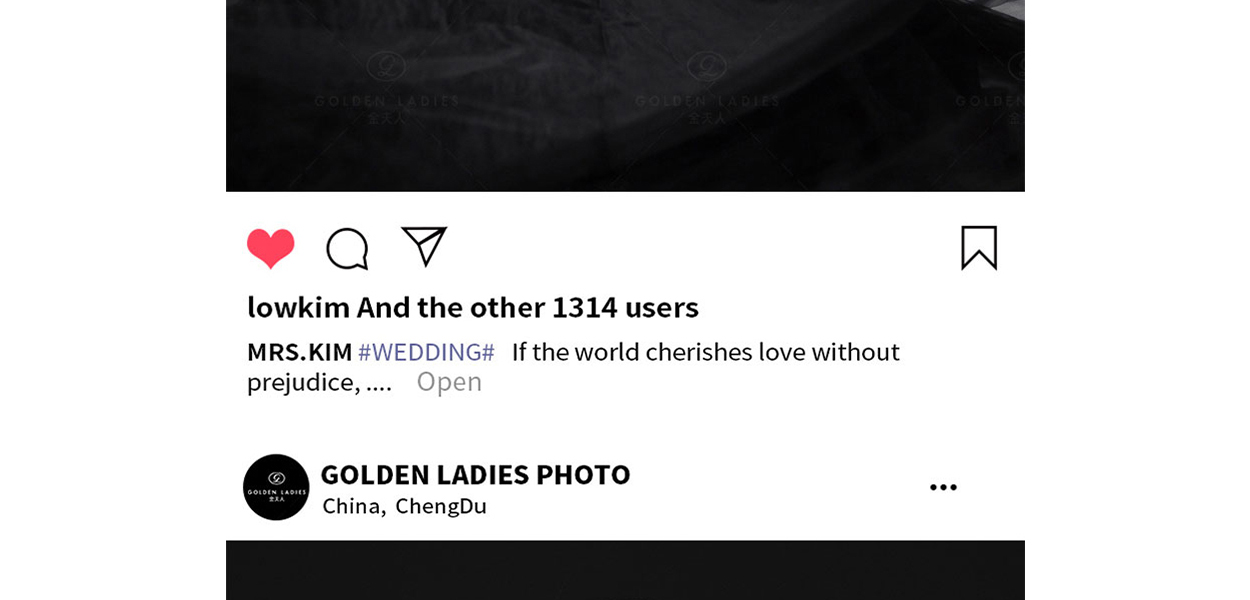Select the caption text about cherishing love
The image size is (1250, 600).
pyautogui.click(x=706, y=352)
